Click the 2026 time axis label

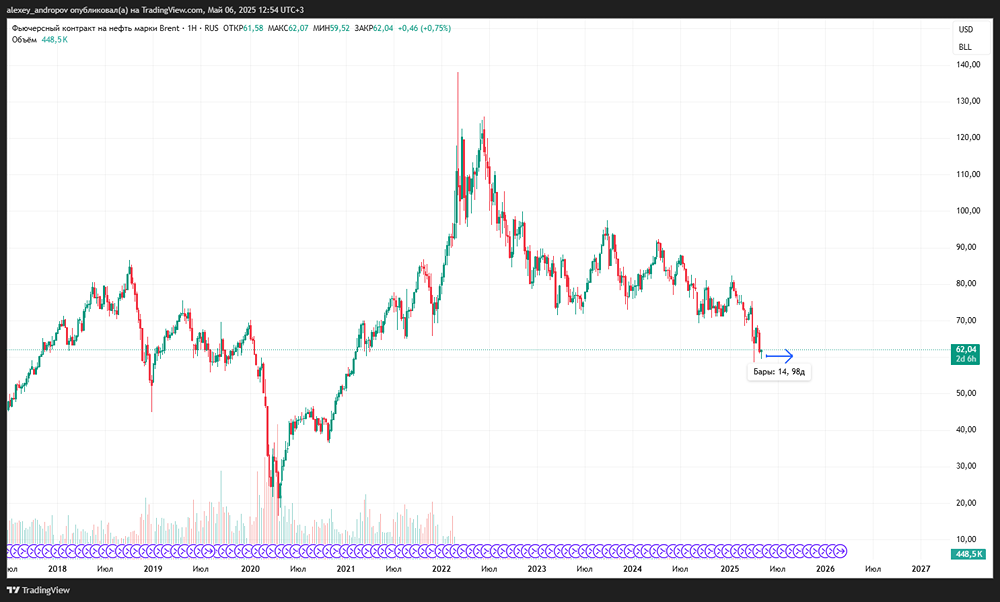825,569
